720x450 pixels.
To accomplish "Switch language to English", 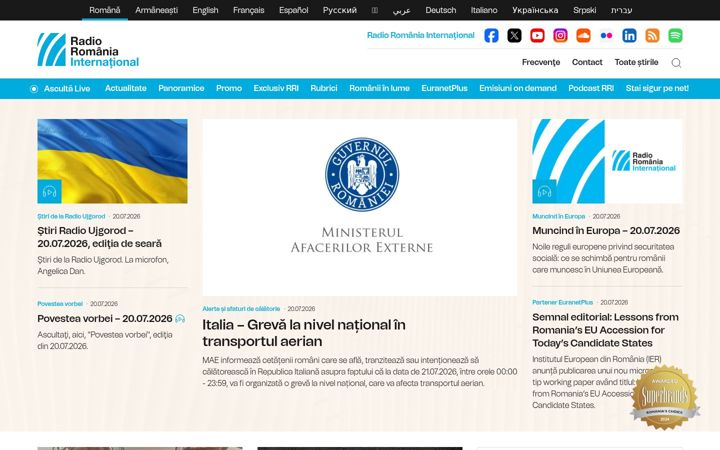I will tap(205, 10).
